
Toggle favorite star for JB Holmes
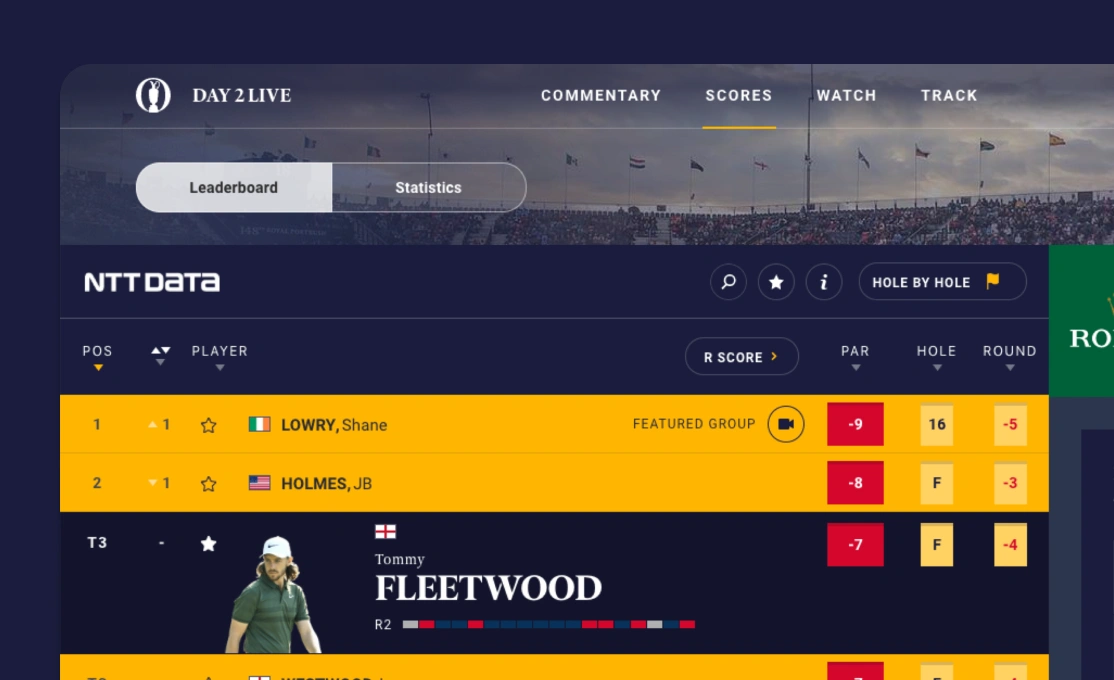(x=208, y=484)
